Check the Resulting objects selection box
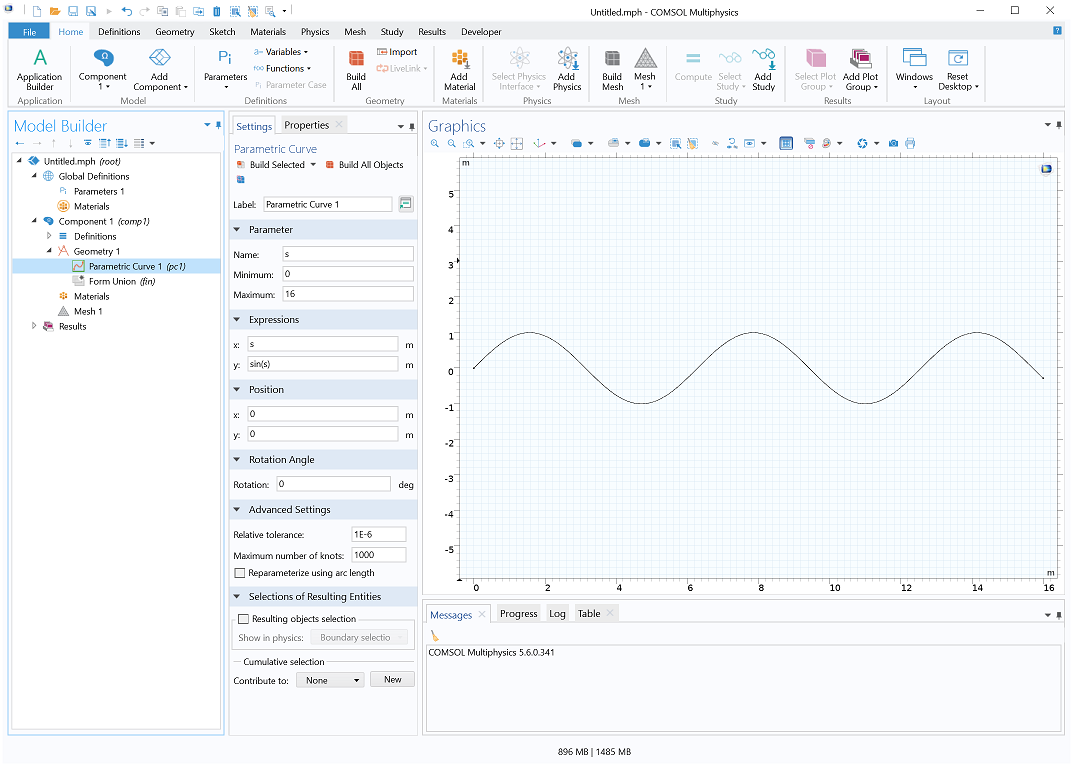The height and width of the screenshot is (764, 1073). coord(243,619)
